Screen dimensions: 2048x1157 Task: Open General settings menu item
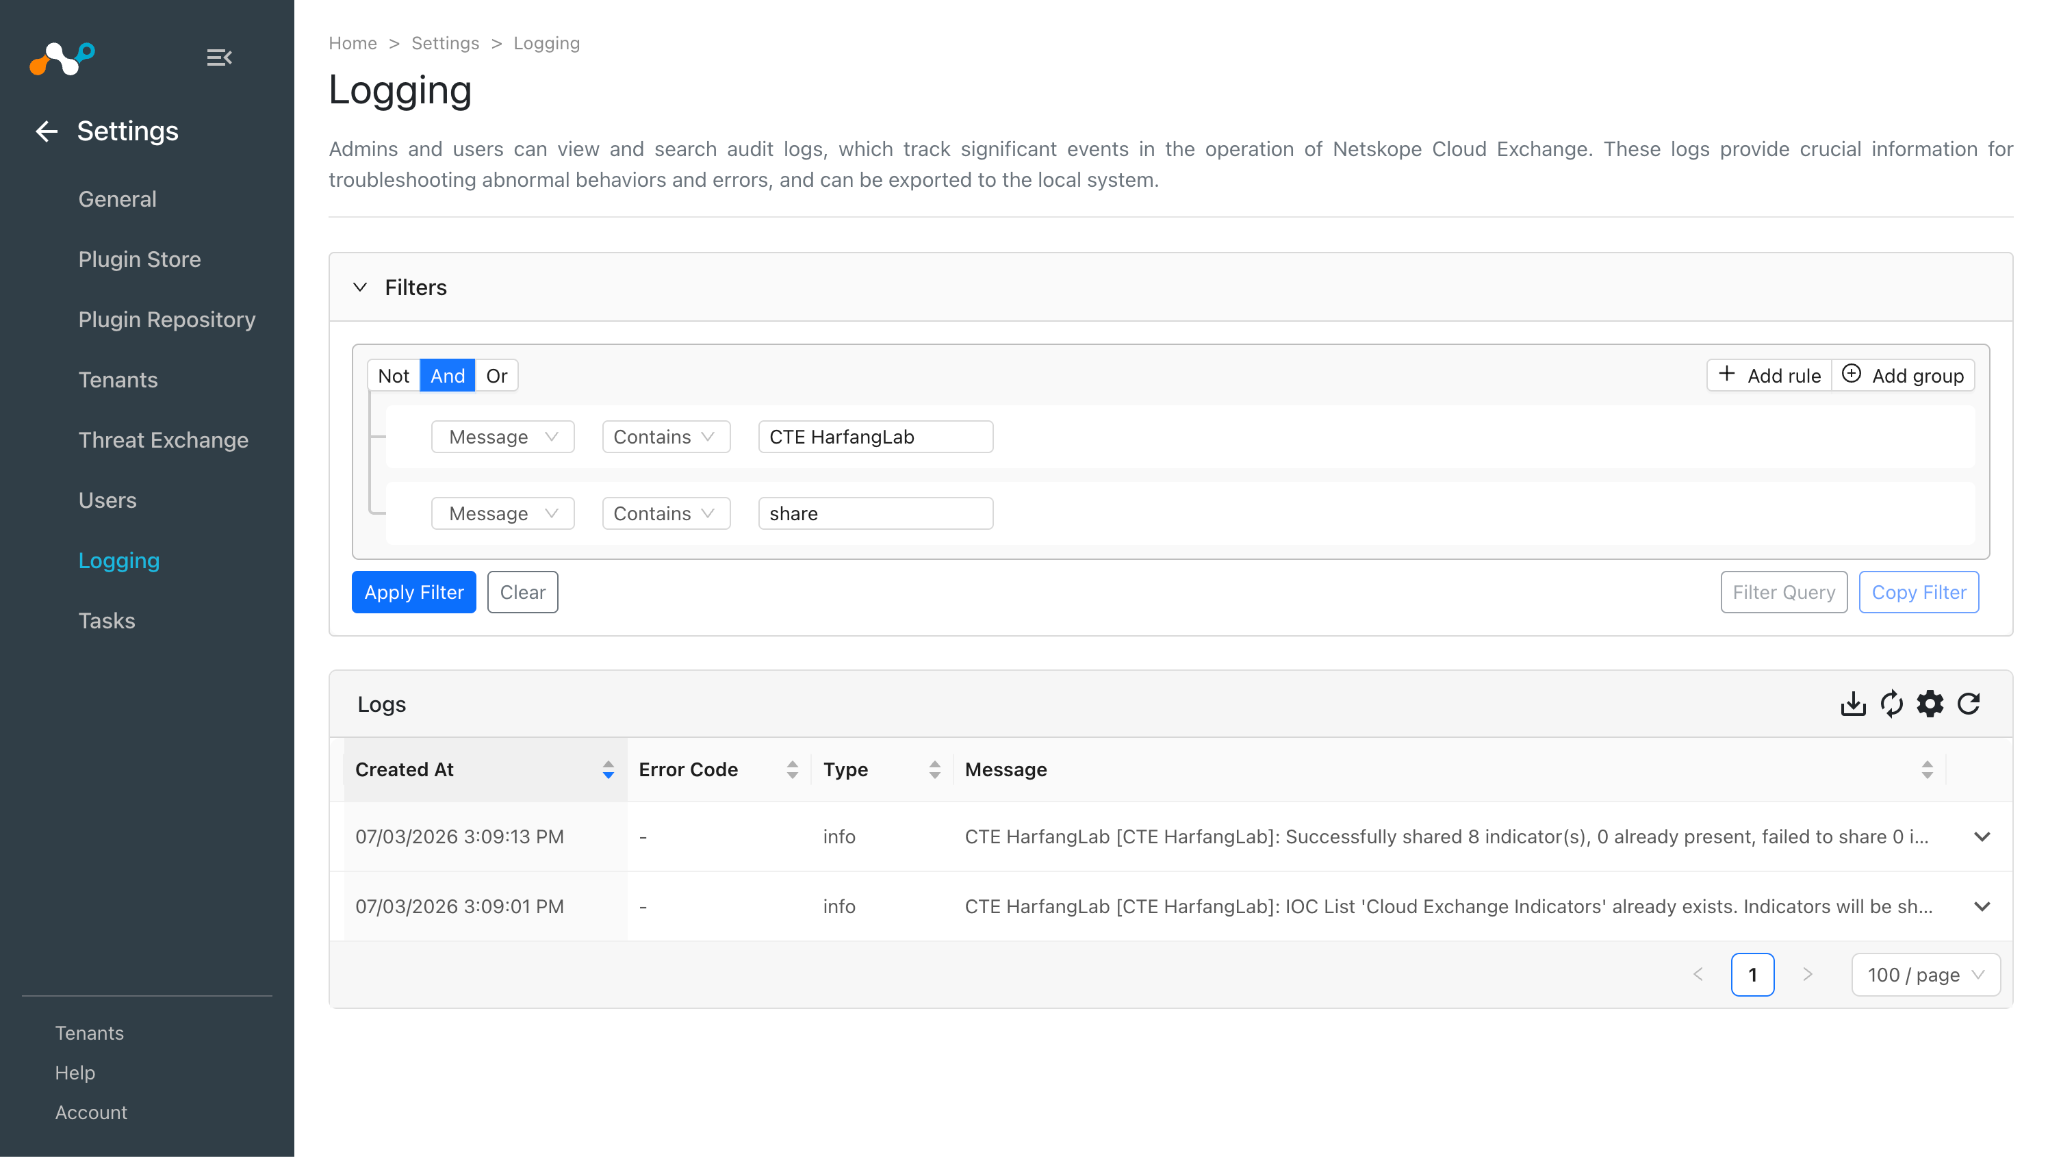coord(117,199)
